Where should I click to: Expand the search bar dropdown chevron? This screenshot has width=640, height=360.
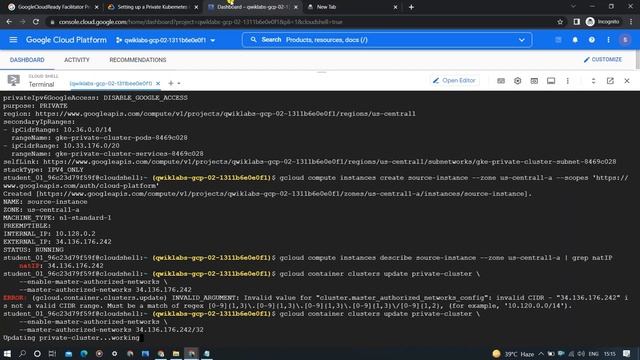click(521, 40)
